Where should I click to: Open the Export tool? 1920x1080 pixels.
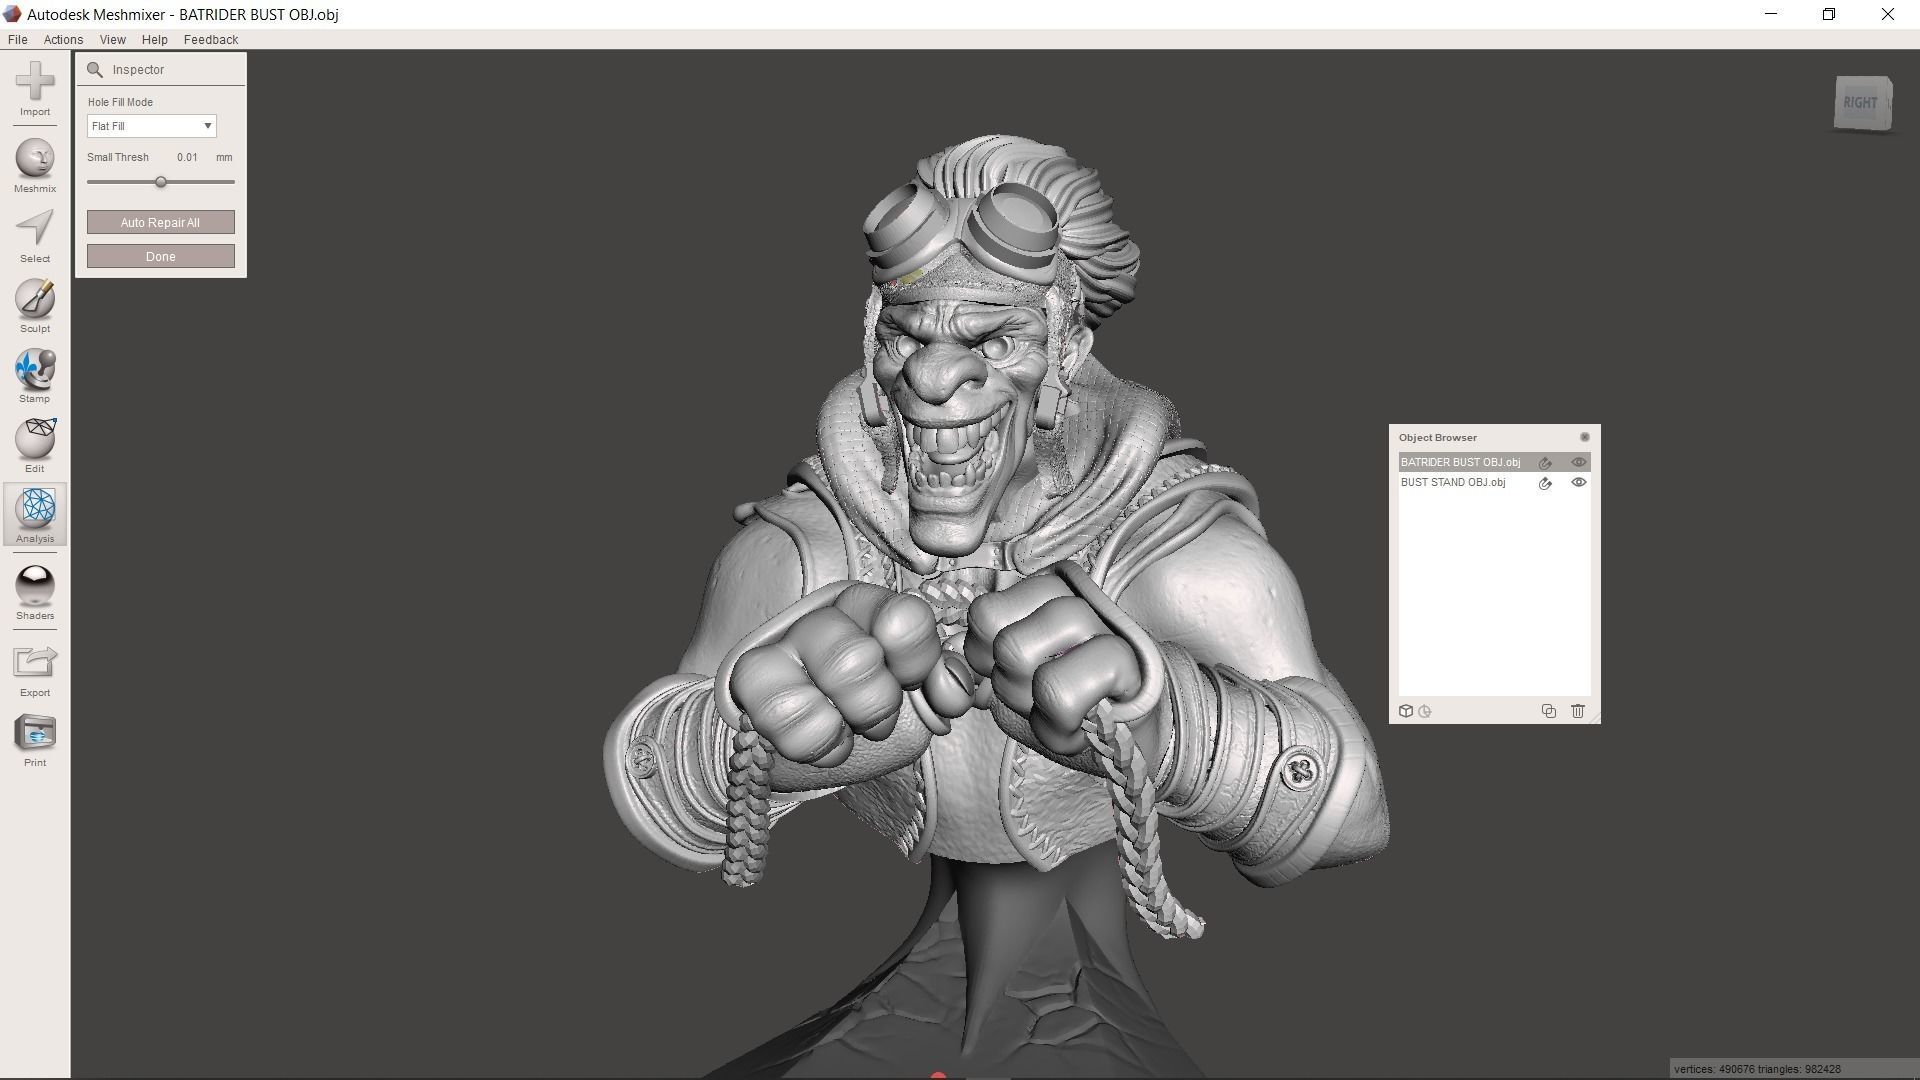point(35,670)
